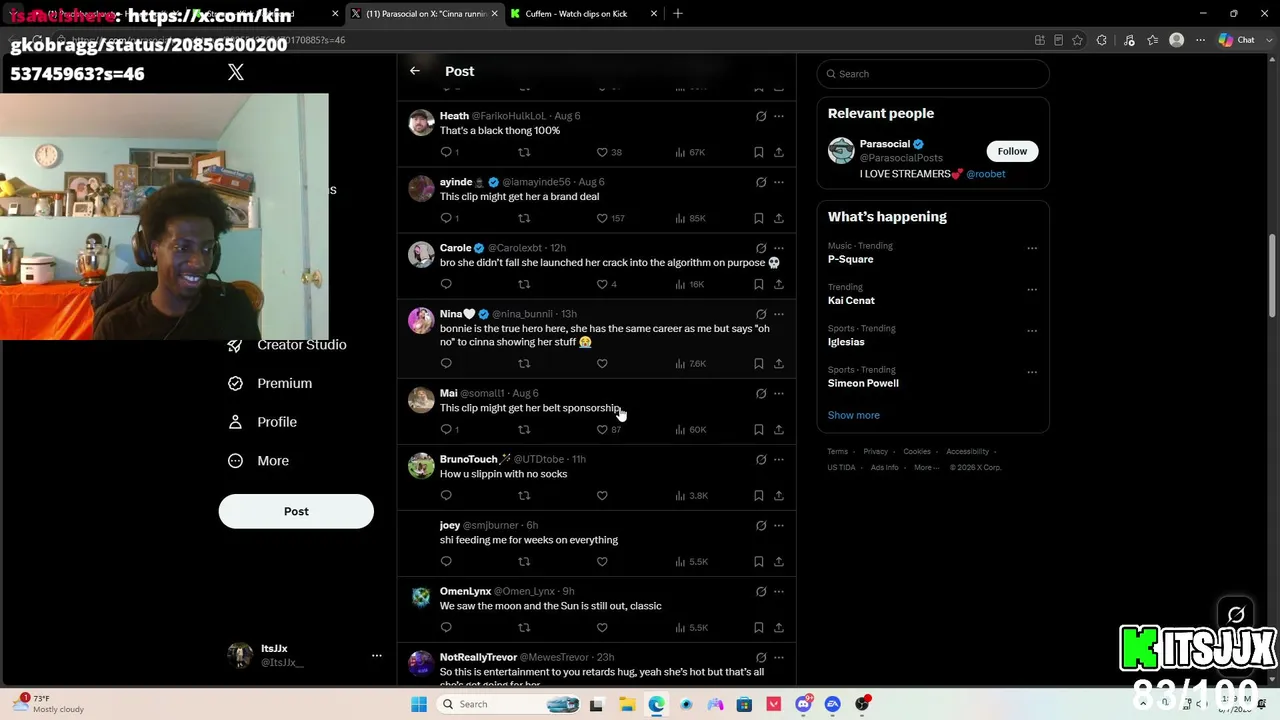Open more options for P-Square trend
The image size is (1280, 720).
coord(1032,248)
